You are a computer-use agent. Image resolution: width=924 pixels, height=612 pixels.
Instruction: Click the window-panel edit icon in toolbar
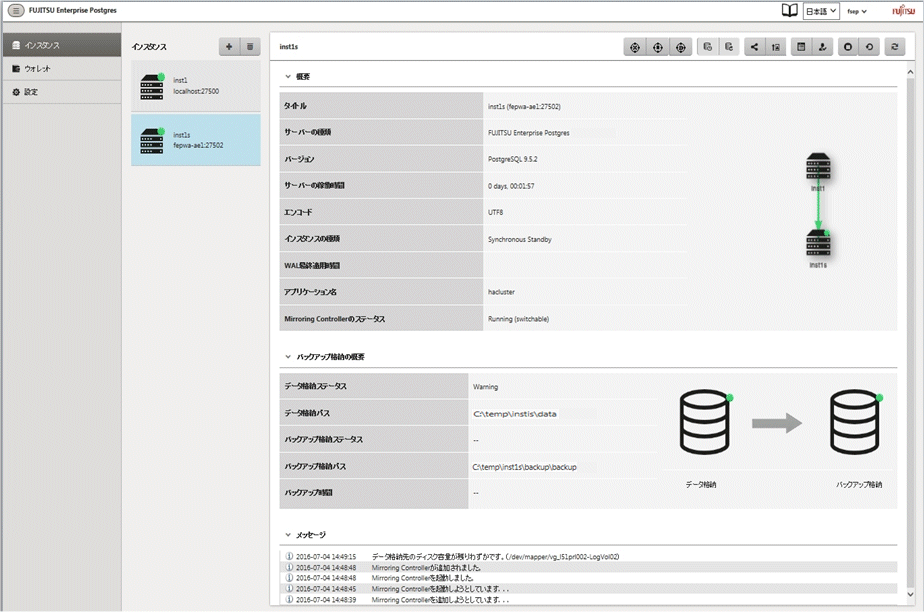801,47
